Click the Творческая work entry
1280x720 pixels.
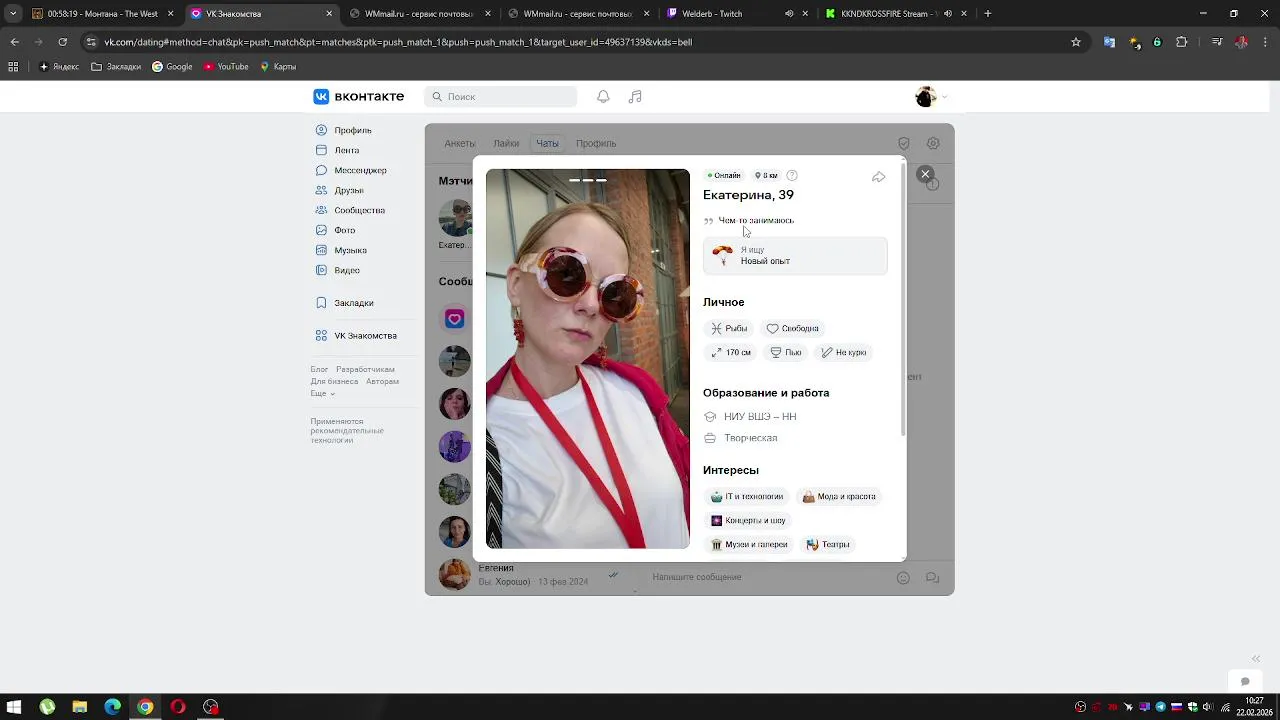click(x=741, y=438)
